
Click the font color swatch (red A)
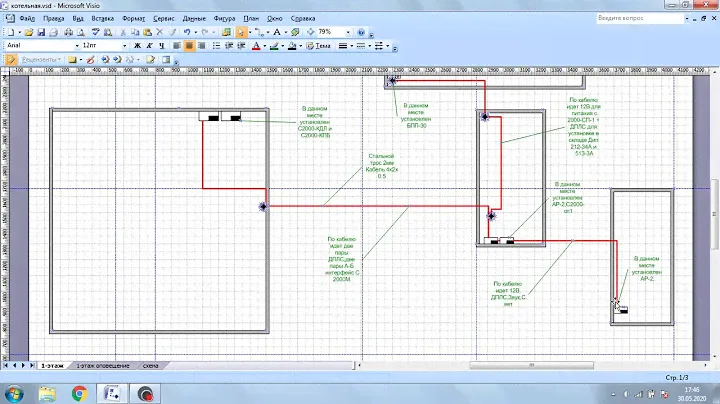click(x=257, y=46)
